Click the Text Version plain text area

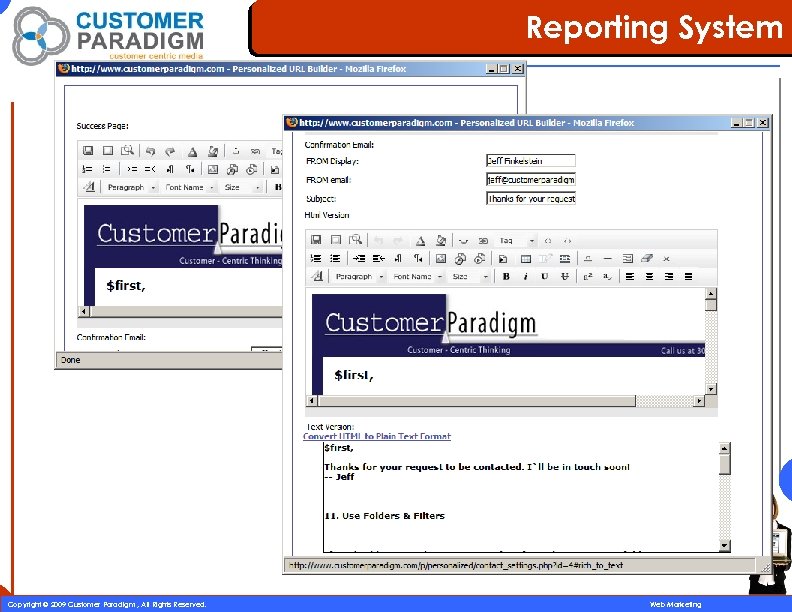(x=521, y=497)
